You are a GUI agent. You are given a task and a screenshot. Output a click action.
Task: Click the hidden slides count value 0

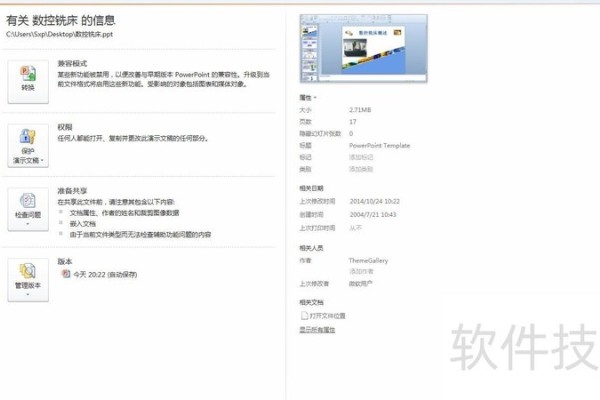tap(351, 134)
